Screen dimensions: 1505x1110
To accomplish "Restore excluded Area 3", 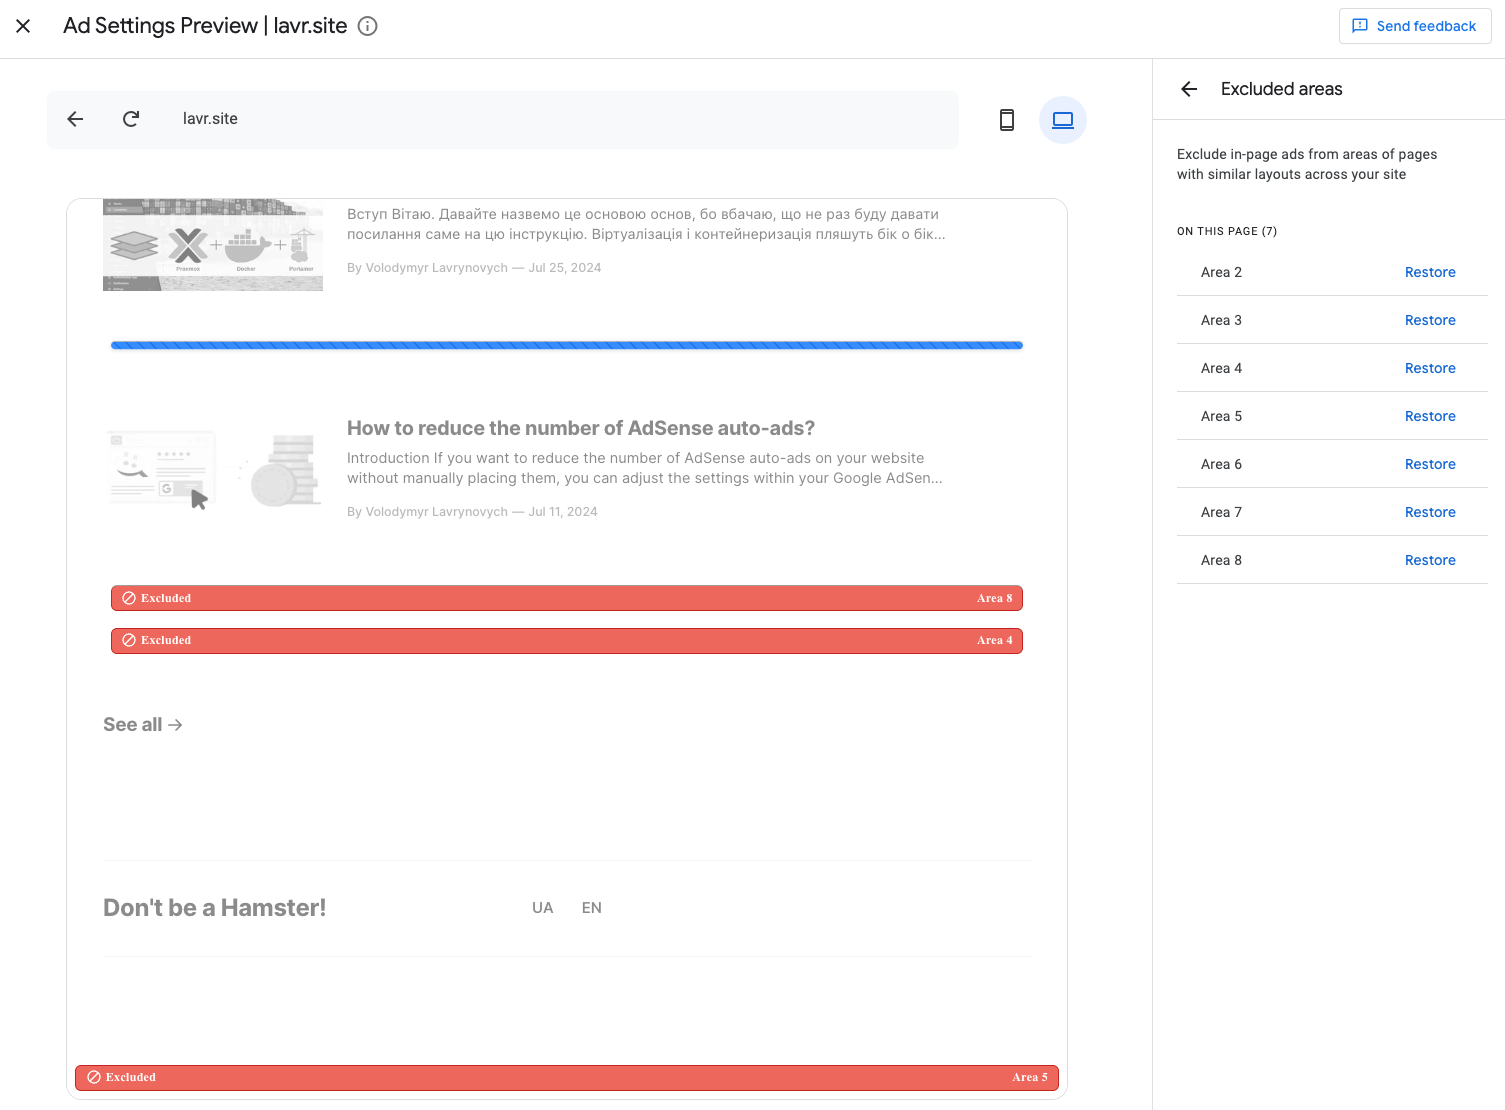I will [x=1429, y=320].
